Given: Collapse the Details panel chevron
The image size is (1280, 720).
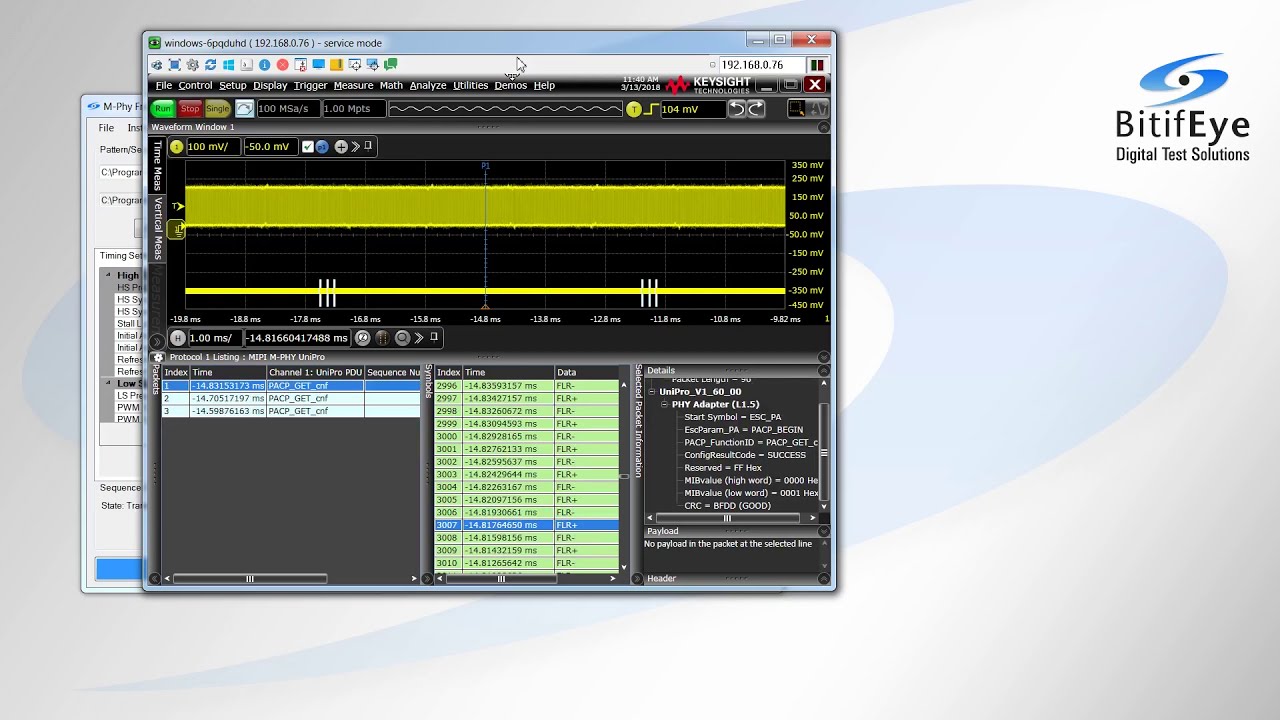Looking at the screenshot, I should click(824, 370).
